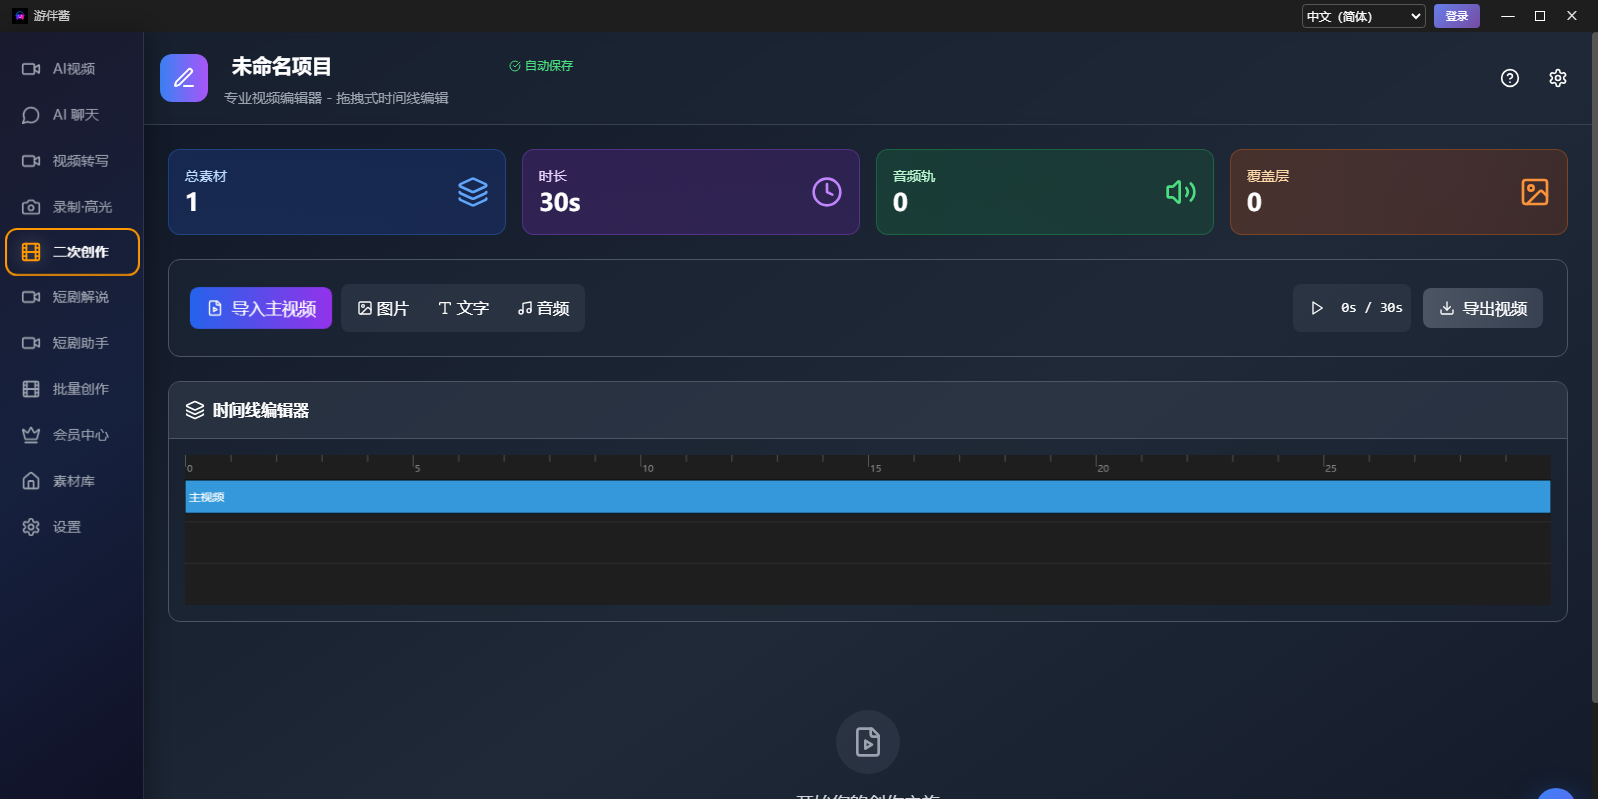Click the 导入主视频 button
1598x799 pixels.
(x=261, y=308)
